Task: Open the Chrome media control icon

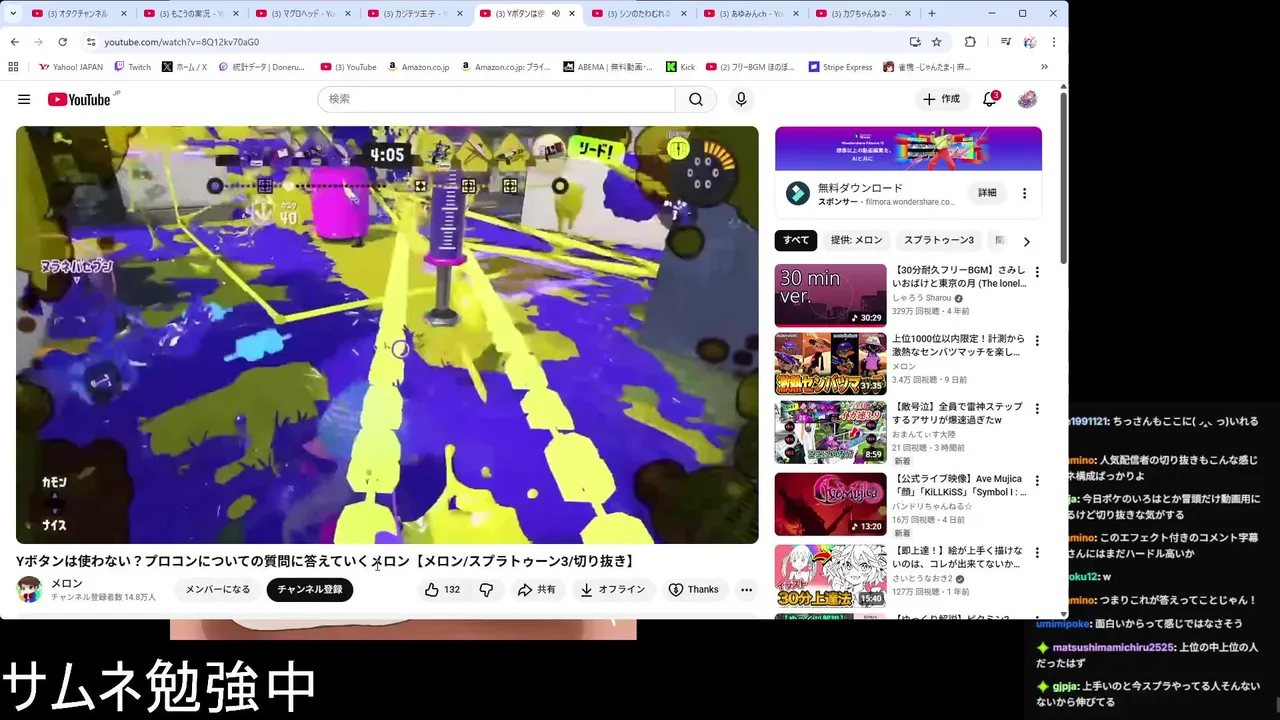Action: coord(1005,42)
